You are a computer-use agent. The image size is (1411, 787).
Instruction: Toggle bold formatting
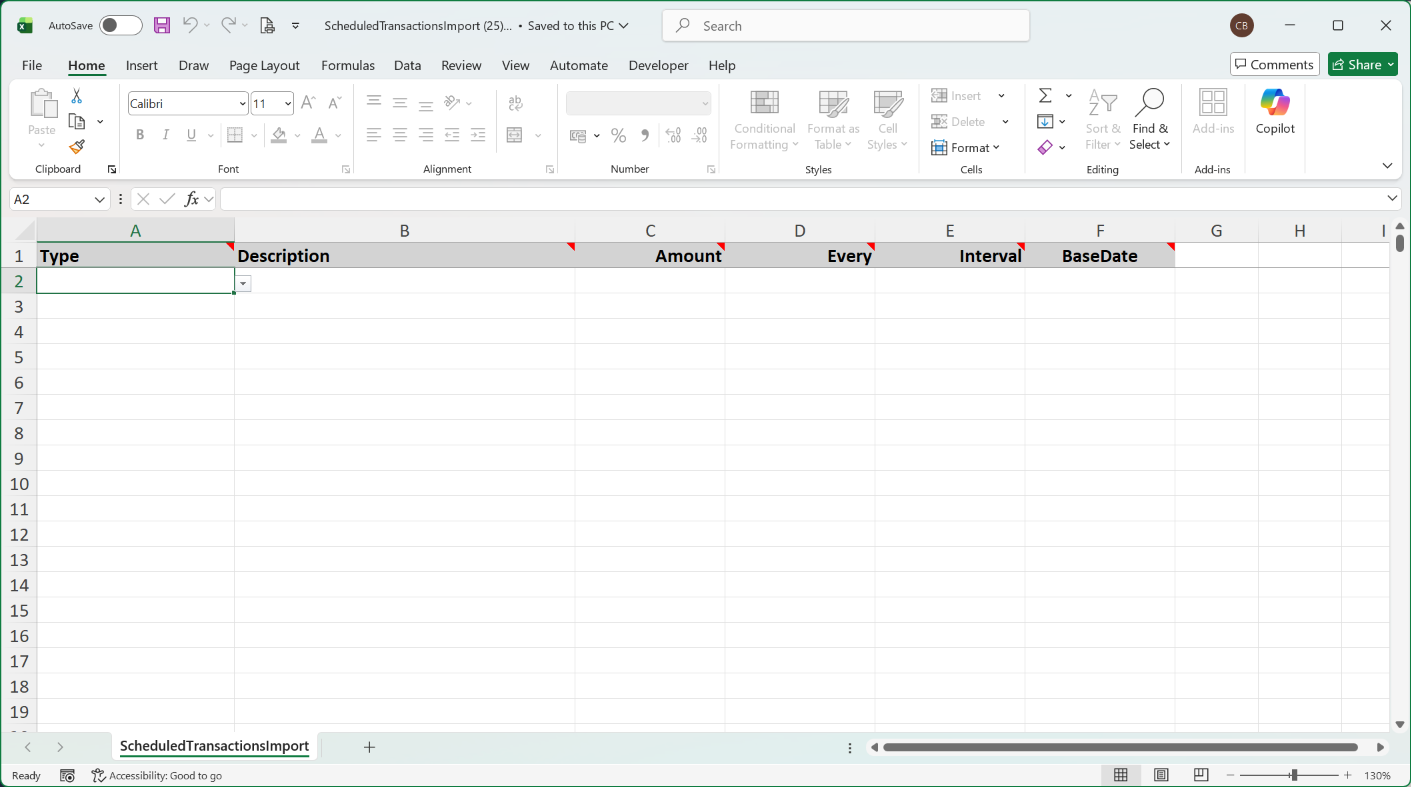[140, 135]
